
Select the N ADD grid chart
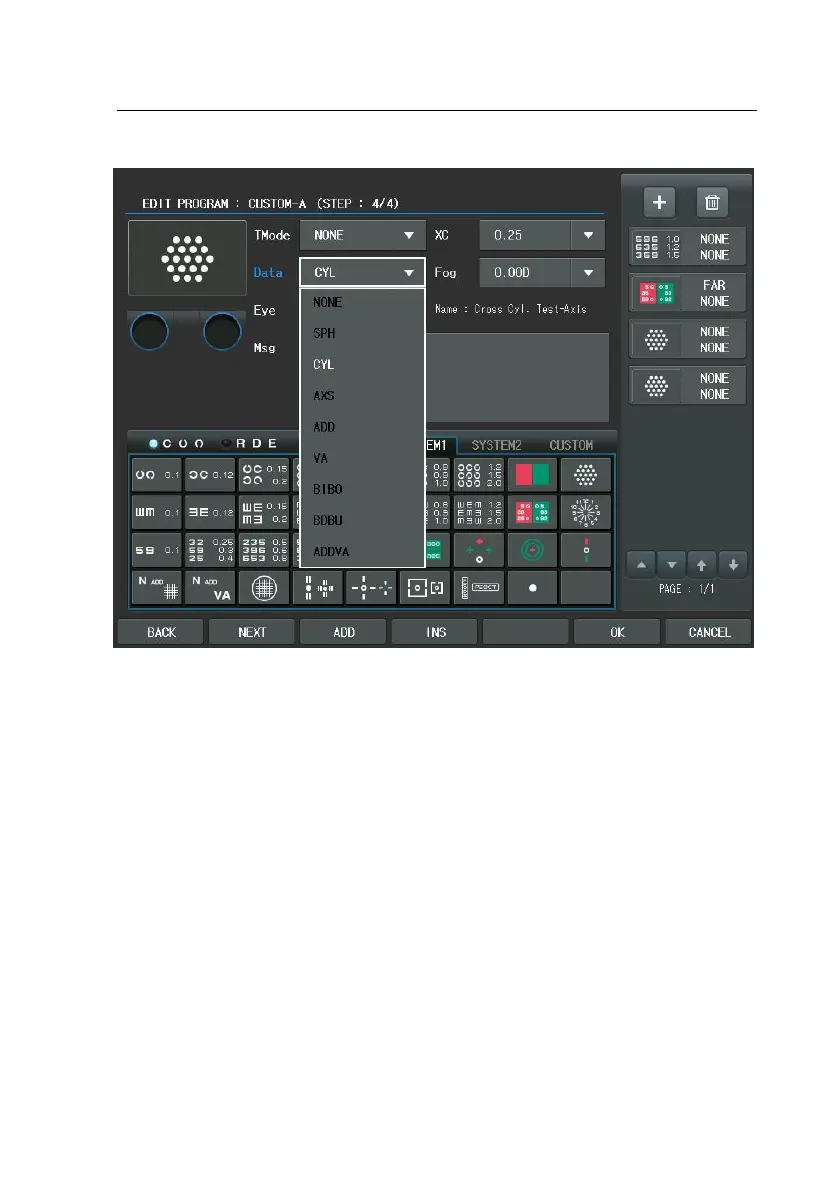156,588
